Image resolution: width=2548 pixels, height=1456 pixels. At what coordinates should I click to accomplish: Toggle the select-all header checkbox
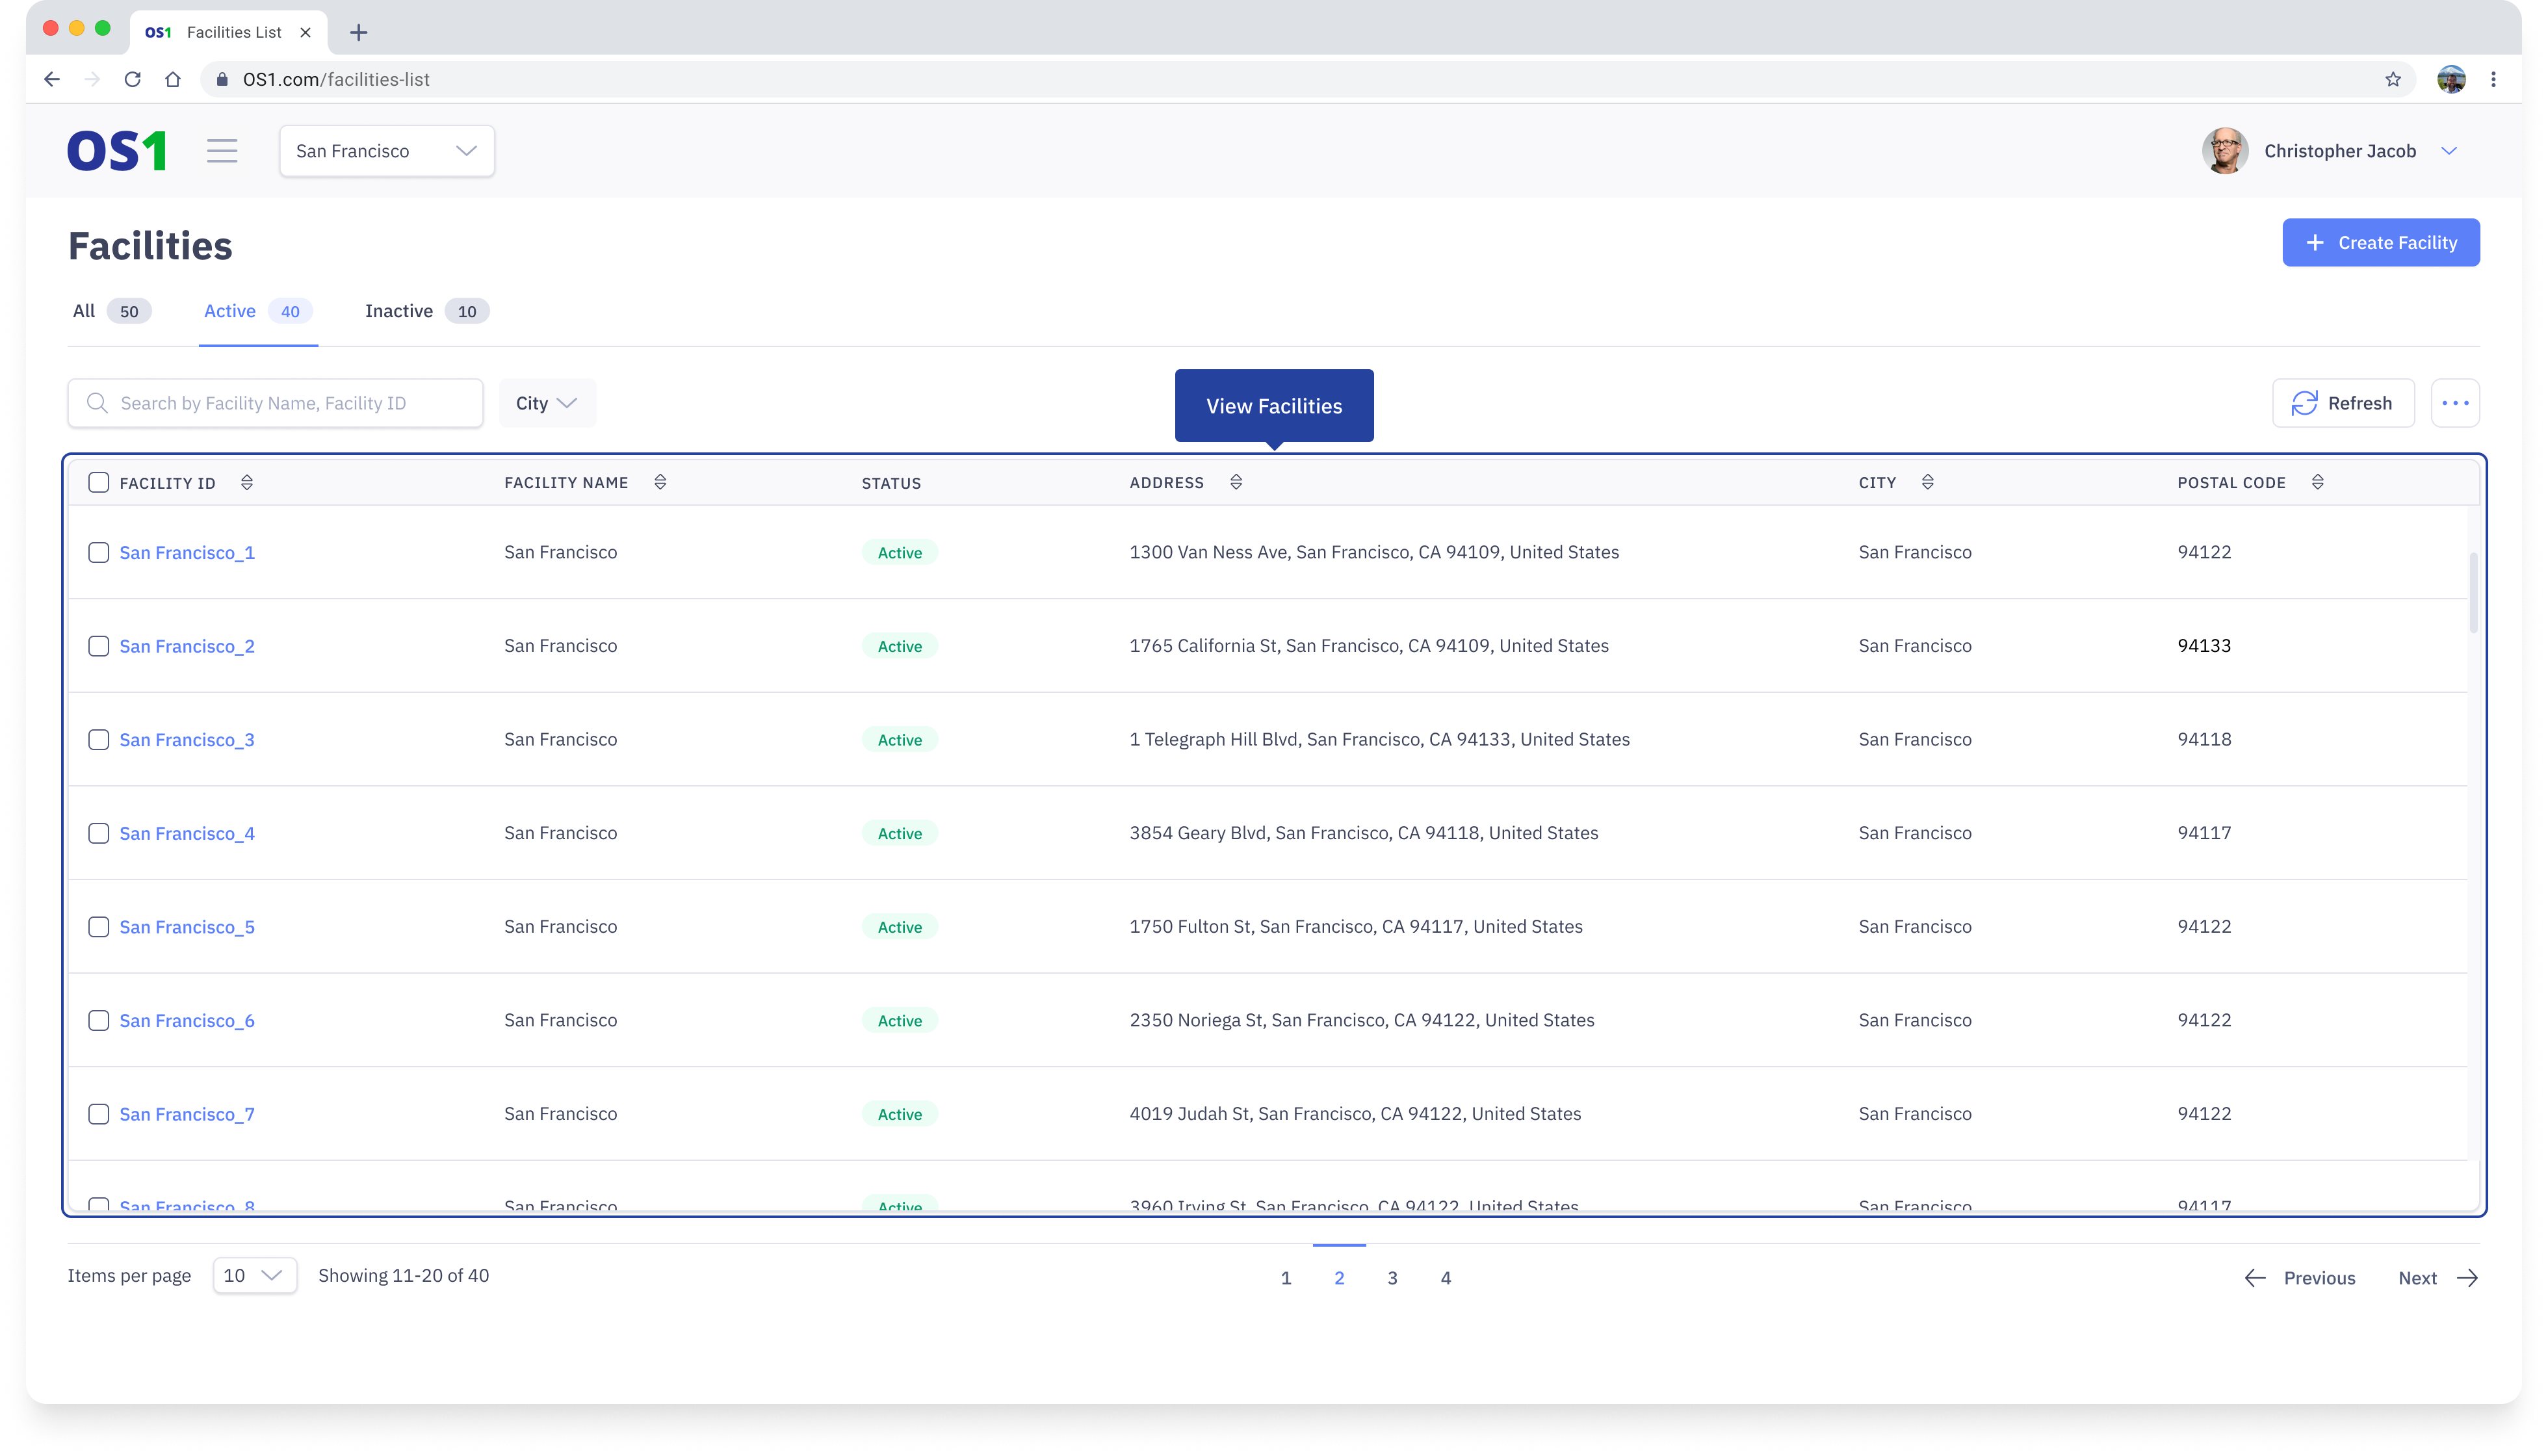click(98, 483)
